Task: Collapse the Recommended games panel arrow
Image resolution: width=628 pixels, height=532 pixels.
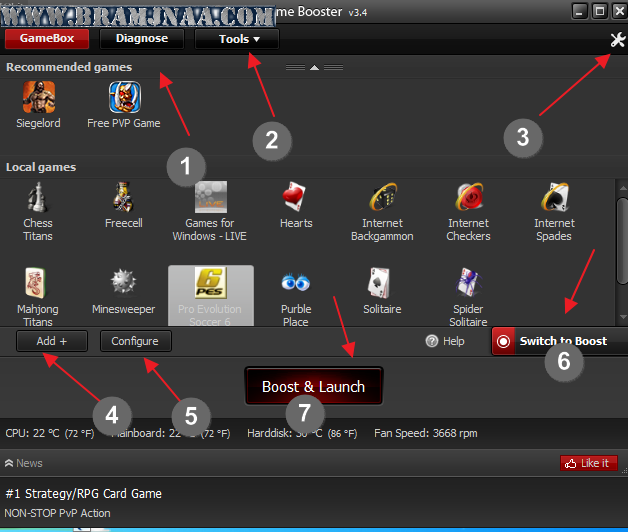Action: (x=314, y=67)
